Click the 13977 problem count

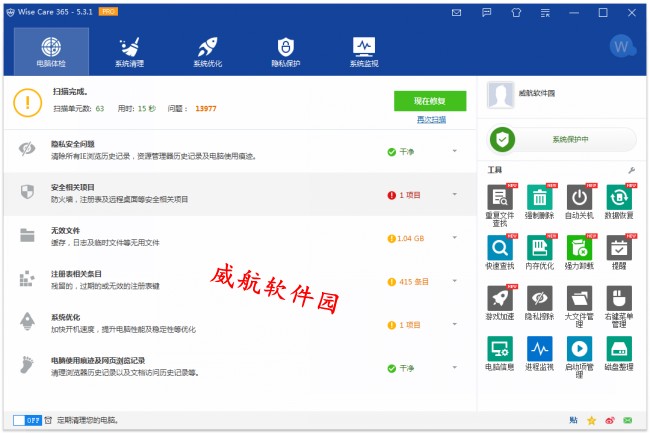click(206, 109)
